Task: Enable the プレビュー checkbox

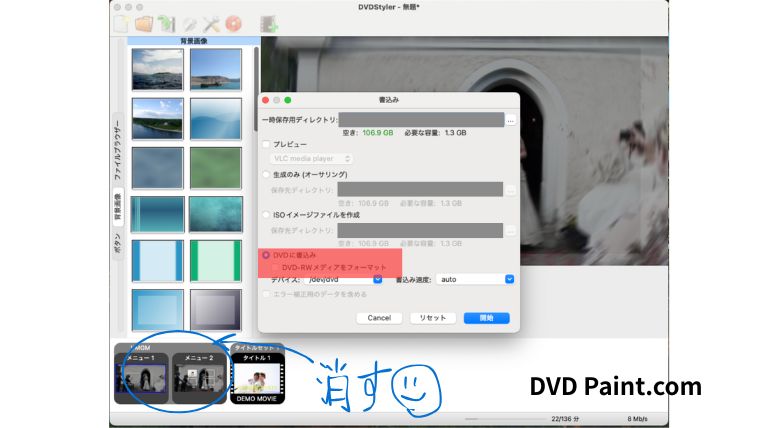Action: 266,144
